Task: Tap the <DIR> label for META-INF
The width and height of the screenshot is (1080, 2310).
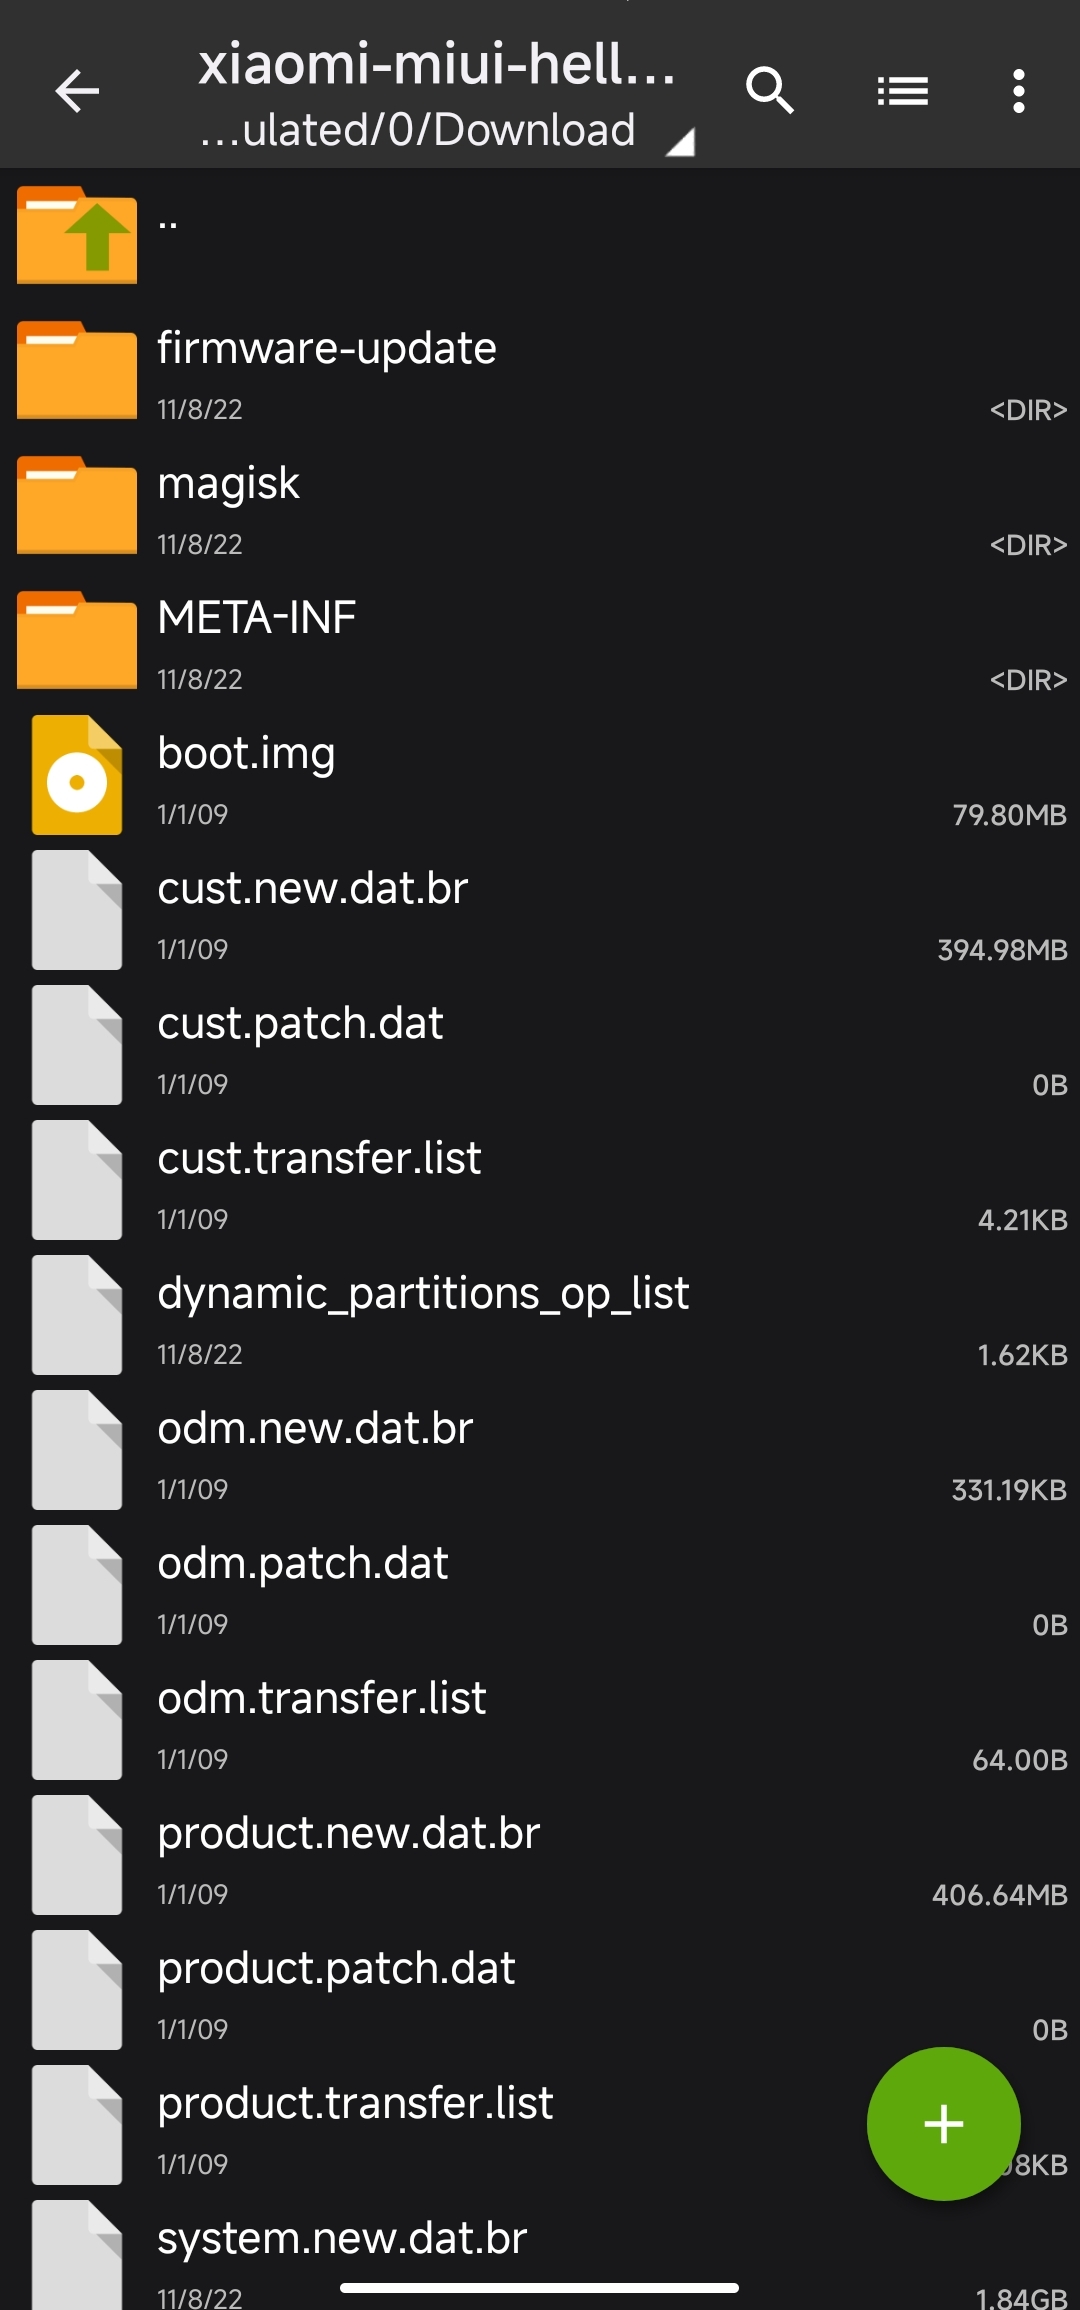Action: 1028,680
